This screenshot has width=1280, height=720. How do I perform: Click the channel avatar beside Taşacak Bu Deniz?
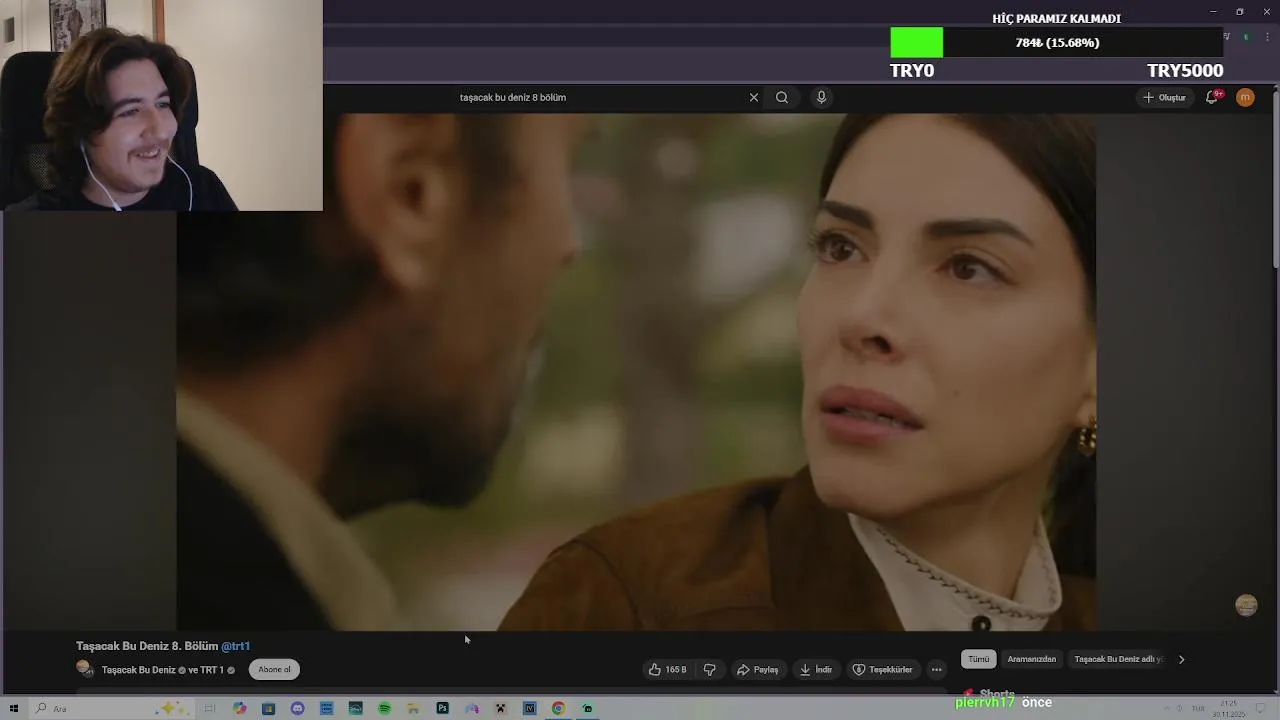pyautogui.click(x=85, y=668)
